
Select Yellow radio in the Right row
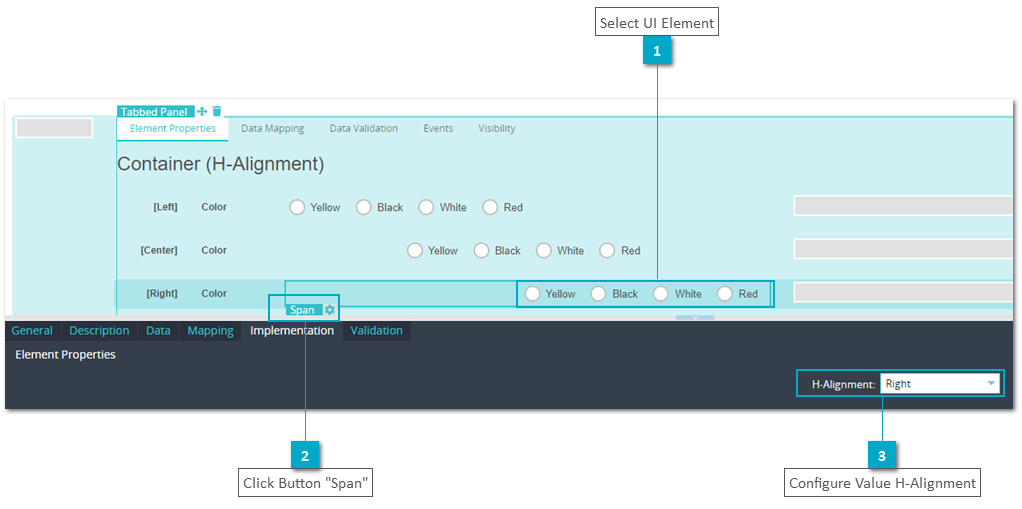[533, 294]
